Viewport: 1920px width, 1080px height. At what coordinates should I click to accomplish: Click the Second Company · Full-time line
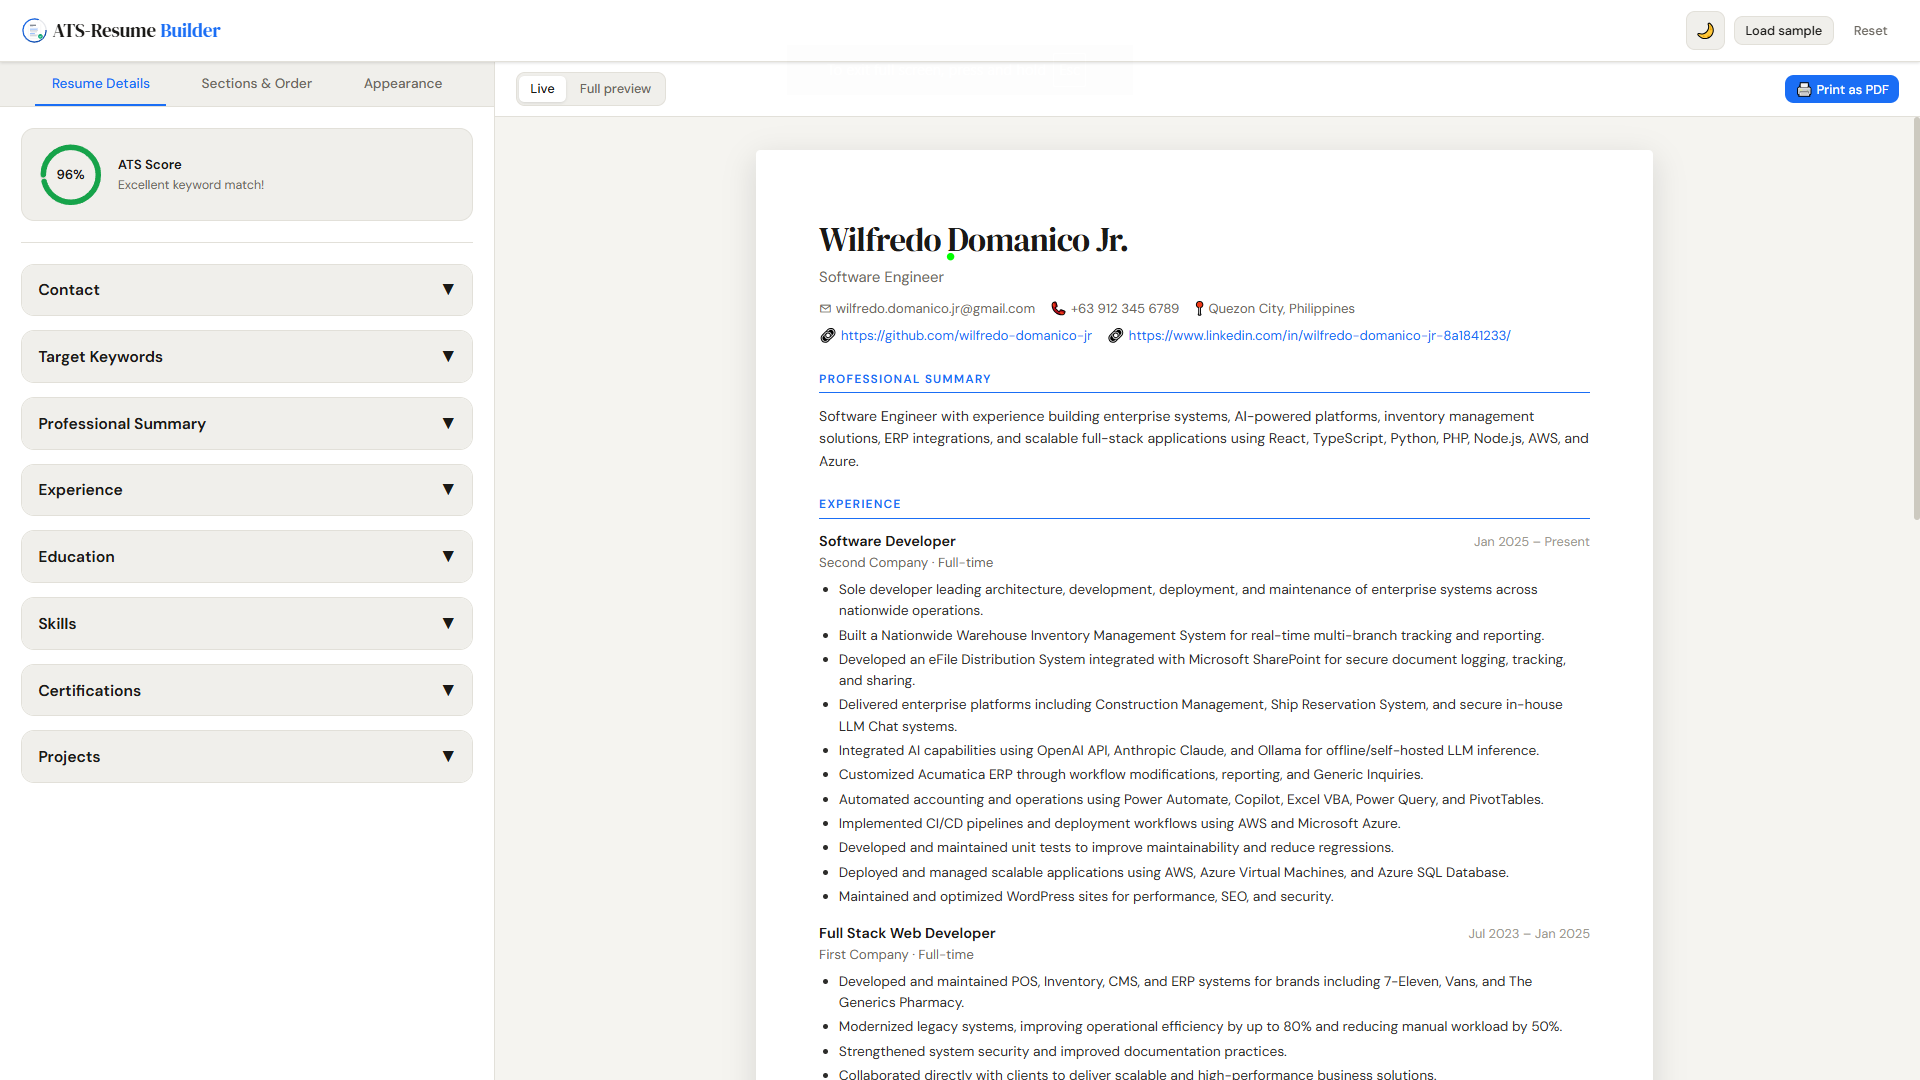click(x=906, y=563)
